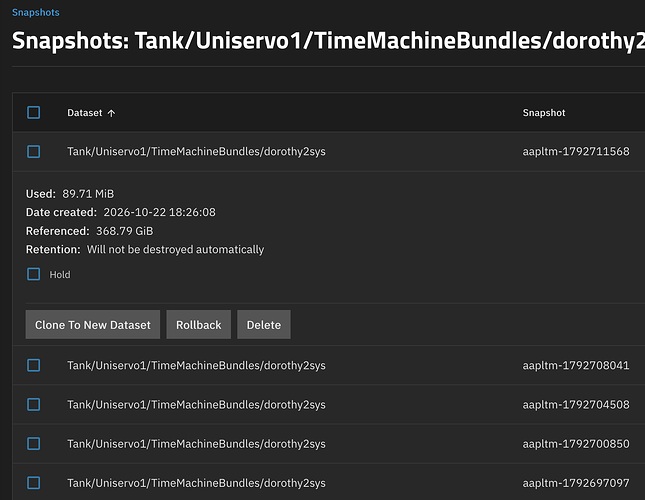
Task: Click the page title Snapshots heading
Action: (328, 41)
